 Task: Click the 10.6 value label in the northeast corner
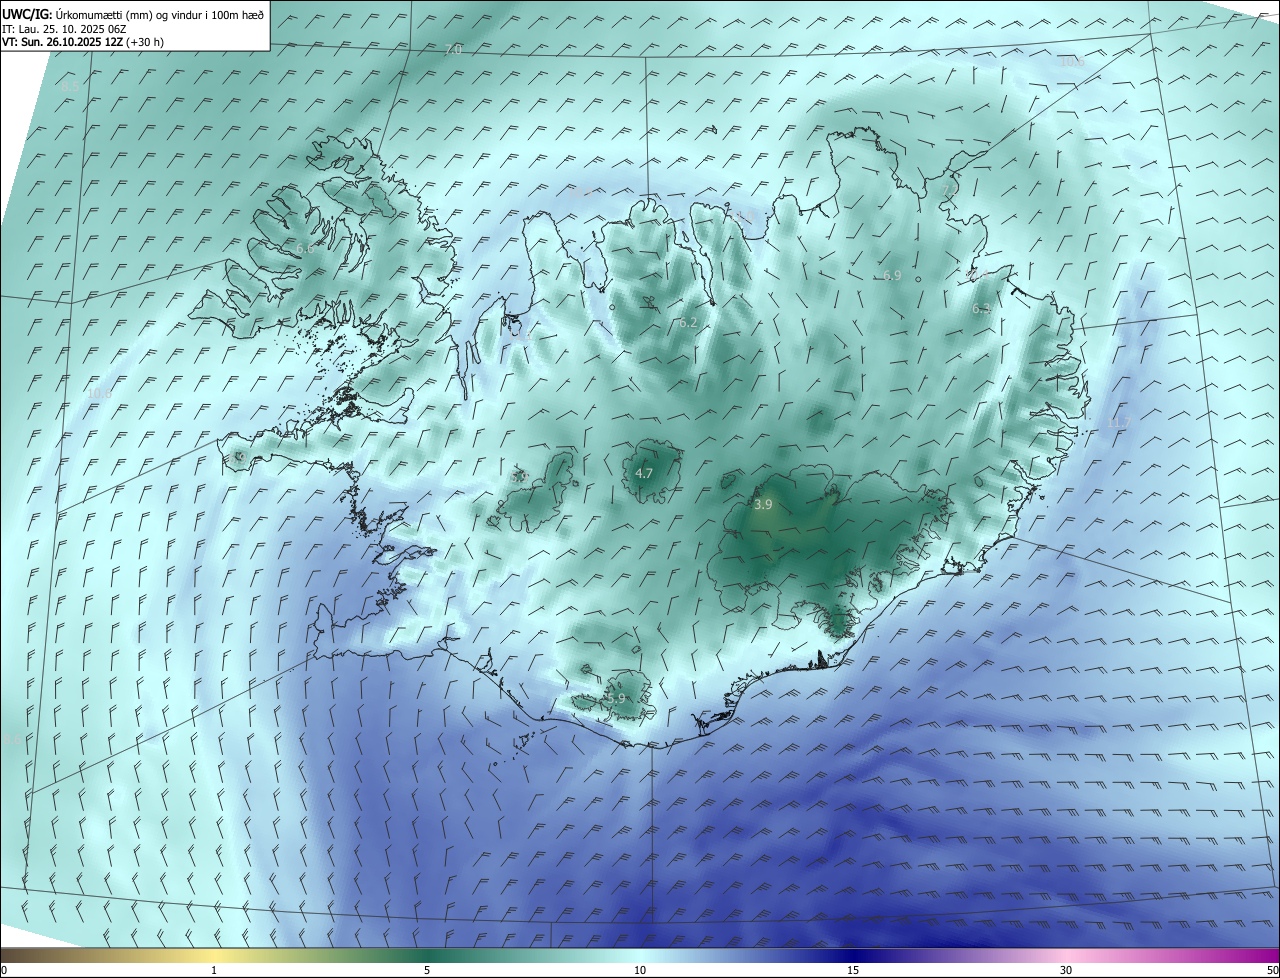pyautogui.click(x=1072, y=62)
